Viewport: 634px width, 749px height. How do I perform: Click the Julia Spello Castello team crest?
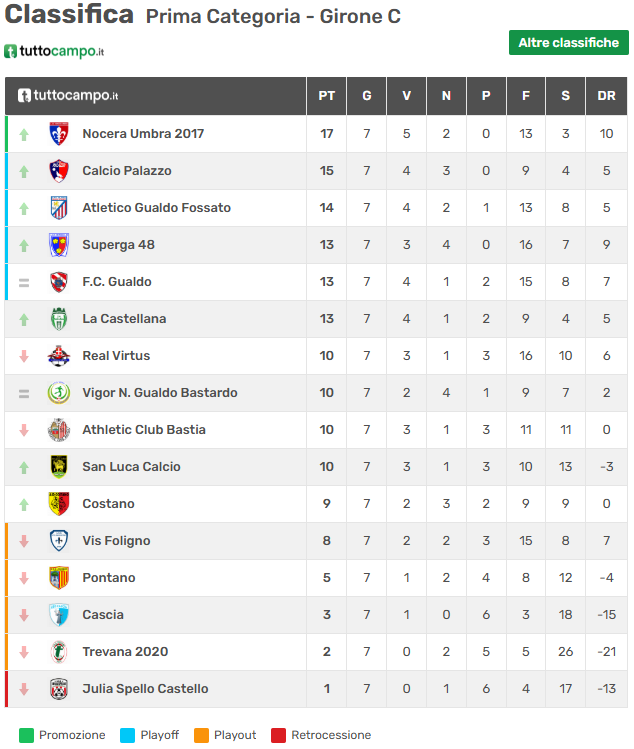coord(59,689)
